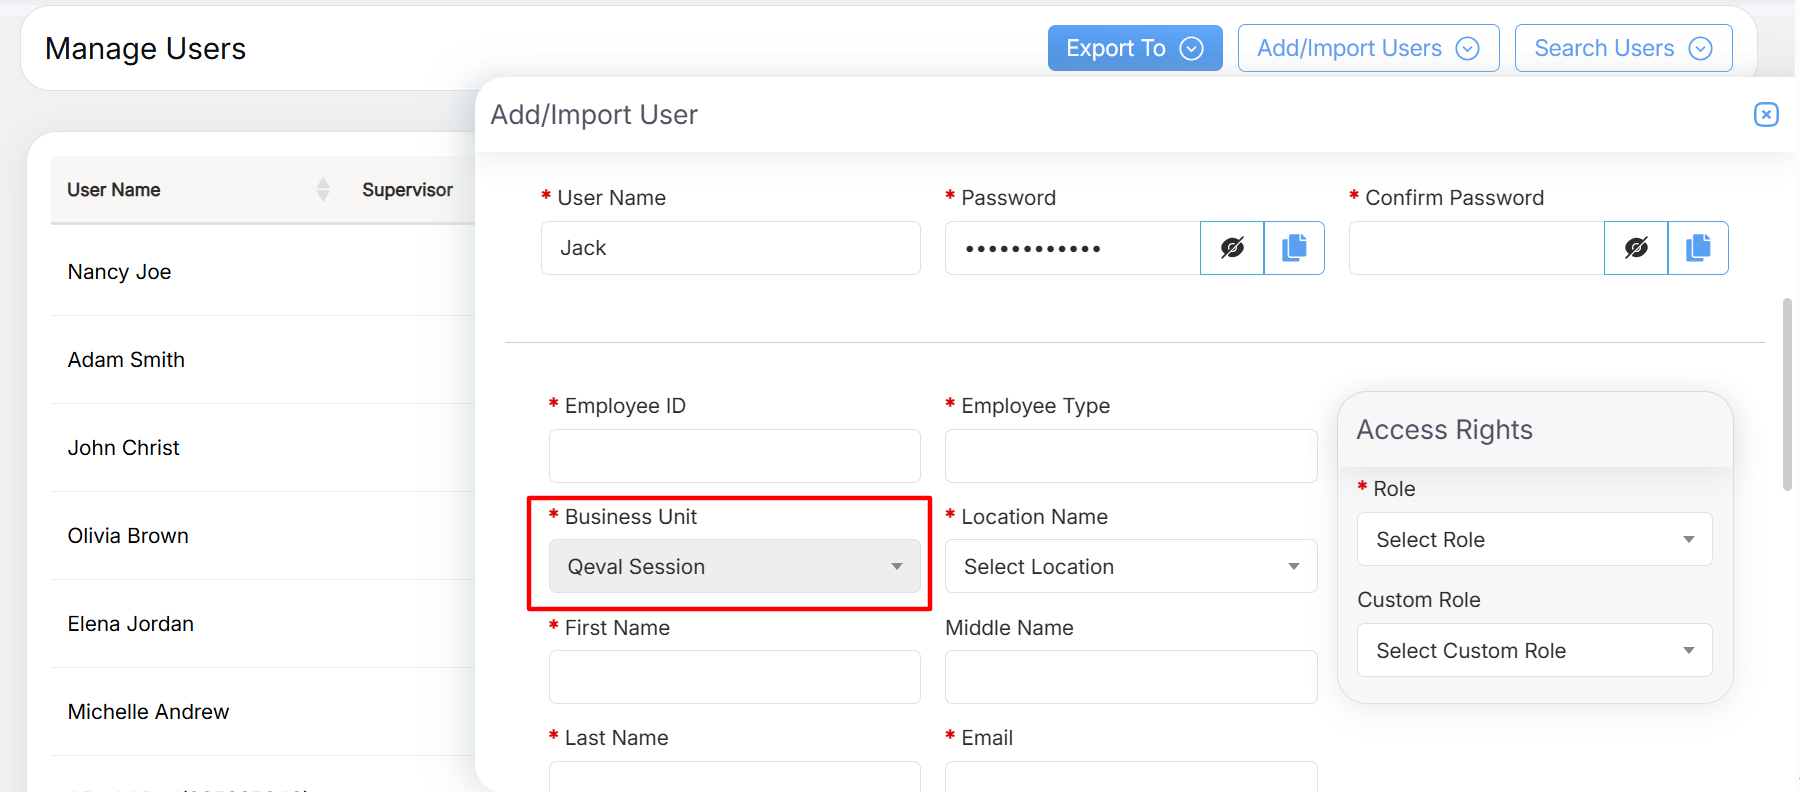Select Nancy Joe in user list

pyautogui.click(x=120, y=272)
